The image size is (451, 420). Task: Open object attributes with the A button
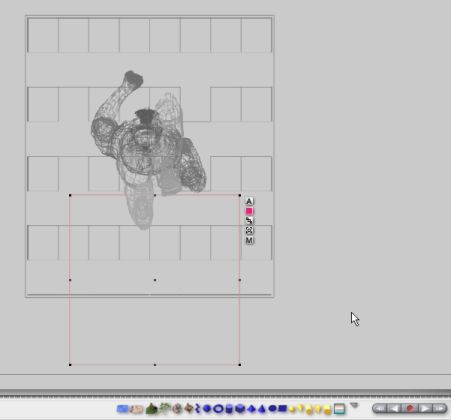[x=249, y=201]
